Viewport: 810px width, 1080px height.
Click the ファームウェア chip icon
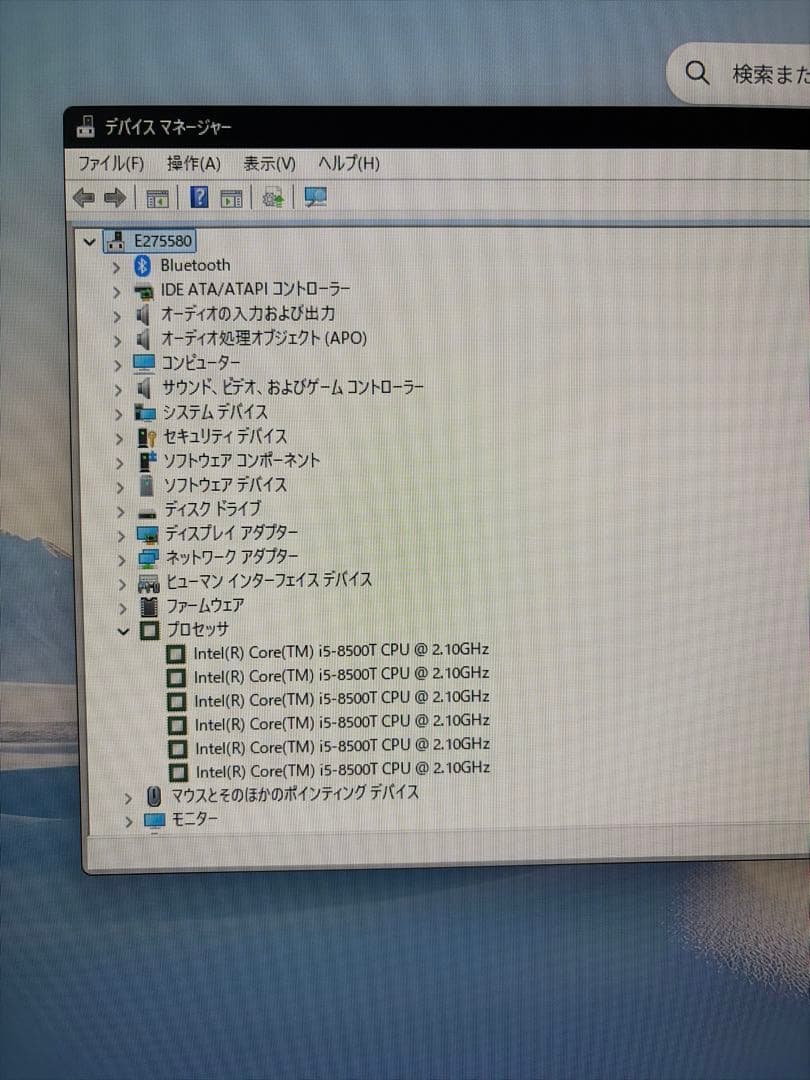click(149, 607)
